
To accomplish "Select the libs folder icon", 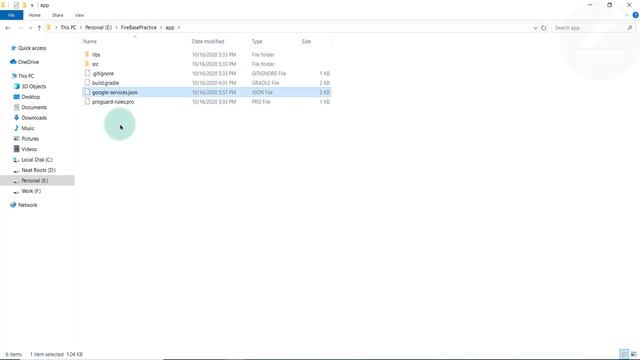I will point(87,54).
